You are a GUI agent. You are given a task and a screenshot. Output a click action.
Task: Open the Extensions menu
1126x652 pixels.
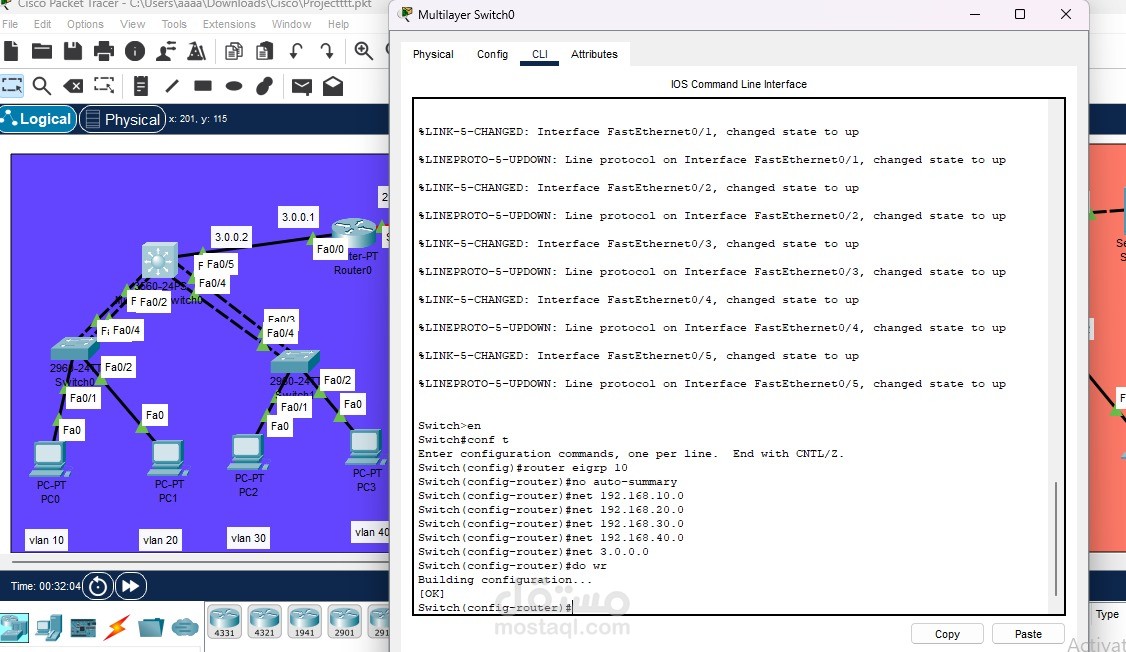point(228,24)
